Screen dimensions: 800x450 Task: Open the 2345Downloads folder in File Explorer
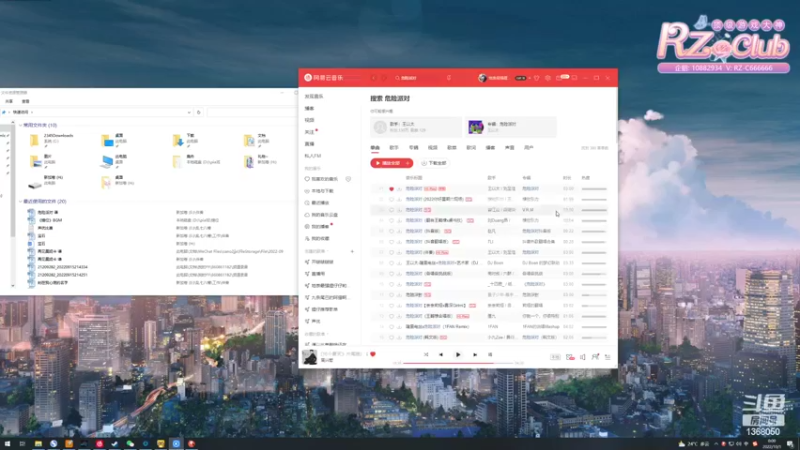click(x=54, y=139)
